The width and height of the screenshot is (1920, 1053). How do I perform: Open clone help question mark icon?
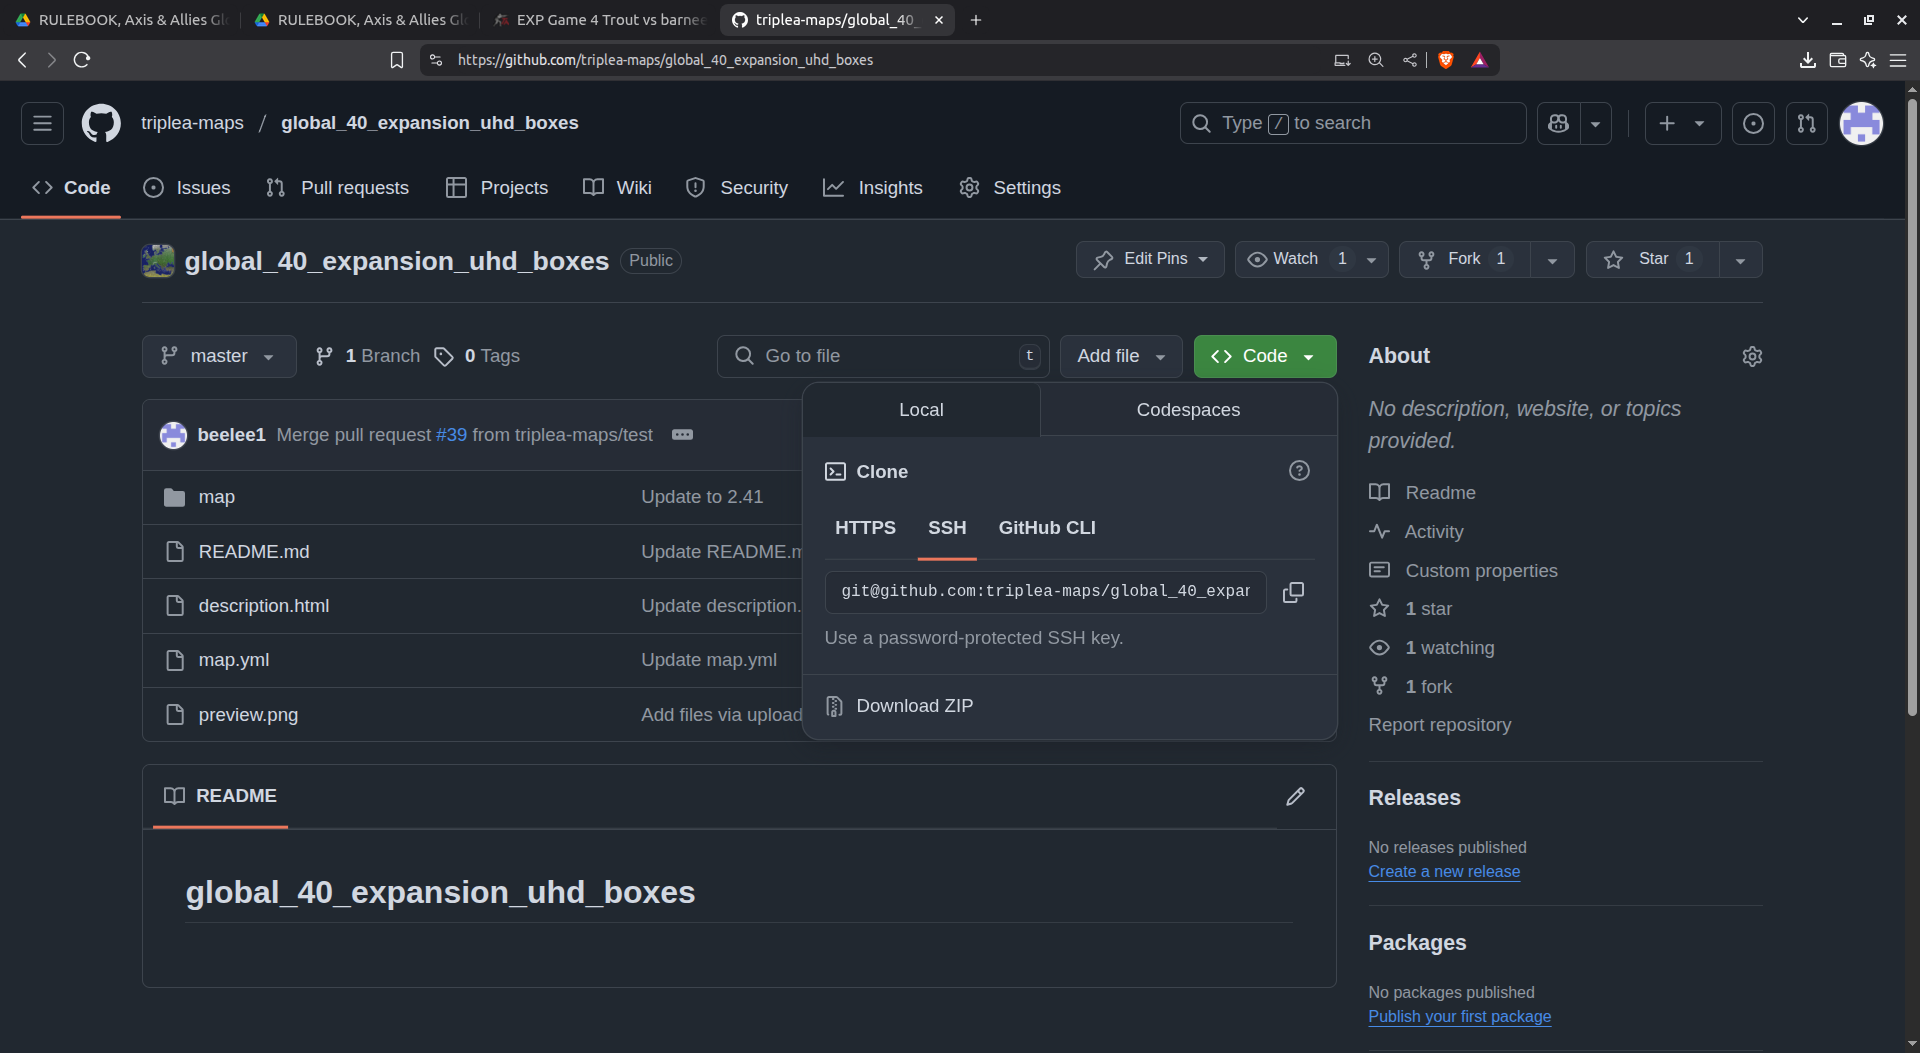click(1299, 471)
